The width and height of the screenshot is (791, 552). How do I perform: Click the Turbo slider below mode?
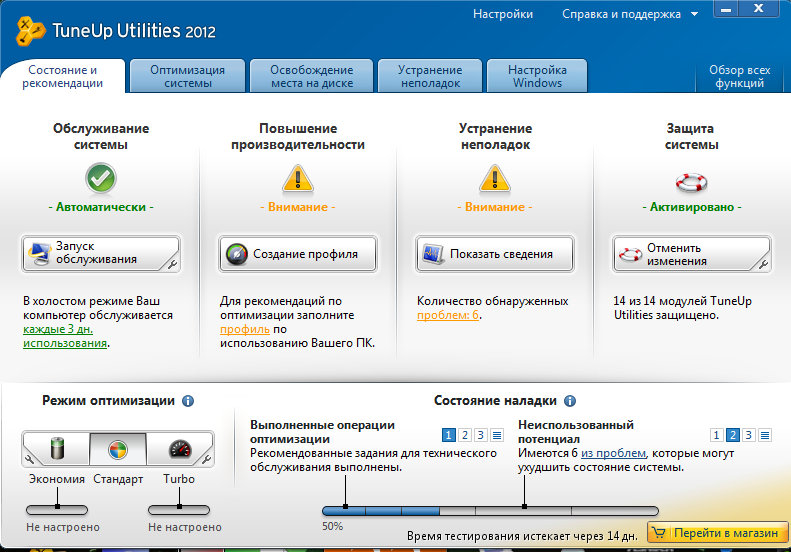179,510
